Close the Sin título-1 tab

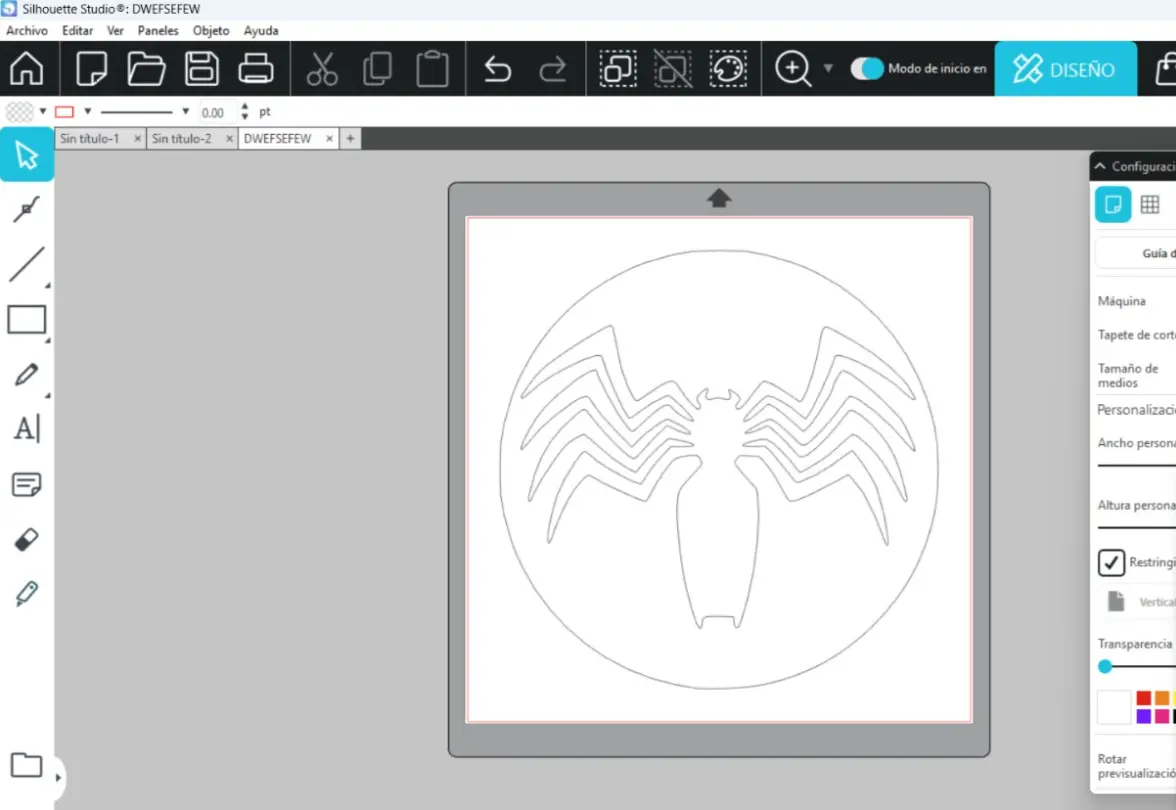pyautogui.click(x=137, y=139)
